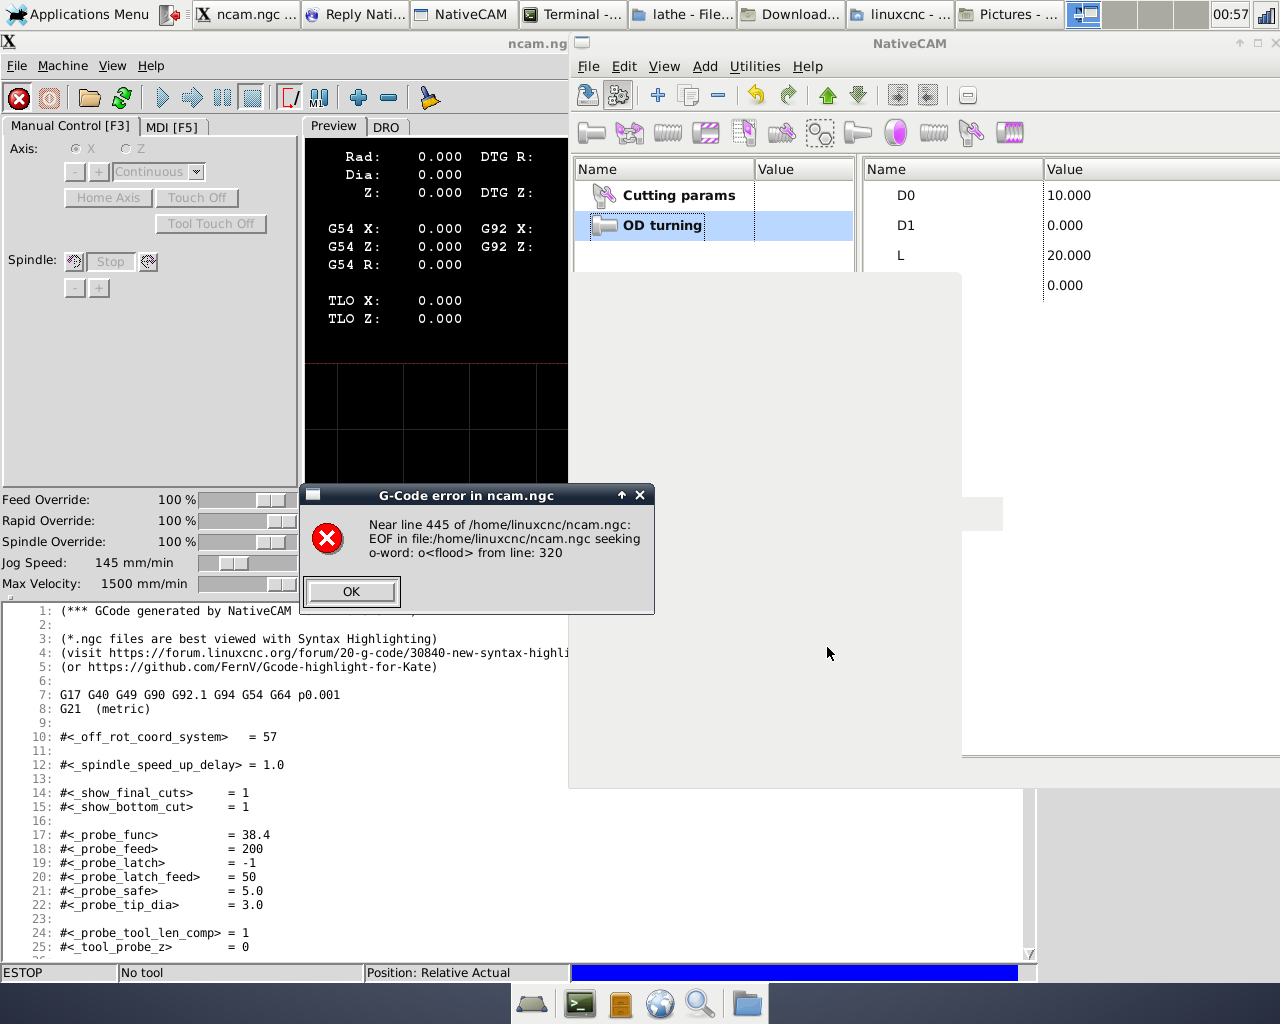Viewport: 1280px width, 1024px height.
Task: Open the Applications Menu
Action: point(78,14)
